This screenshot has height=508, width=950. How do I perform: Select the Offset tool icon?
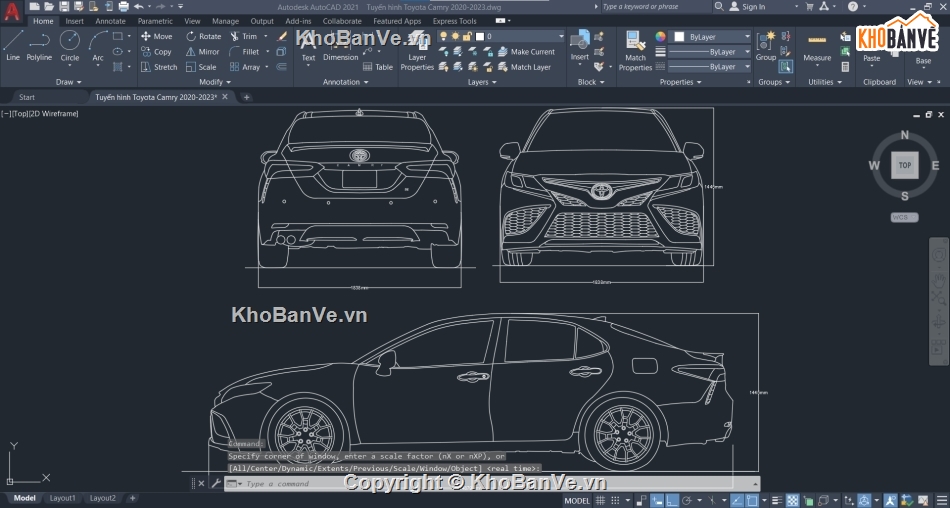point(282,67)
